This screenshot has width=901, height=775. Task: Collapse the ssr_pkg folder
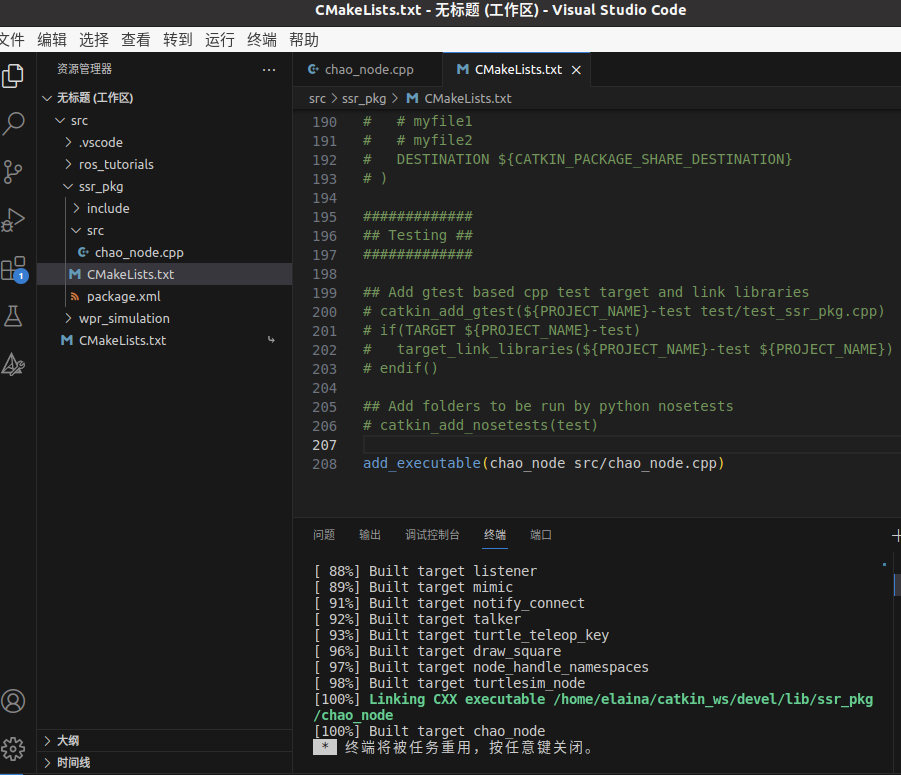tap(68, 187)
